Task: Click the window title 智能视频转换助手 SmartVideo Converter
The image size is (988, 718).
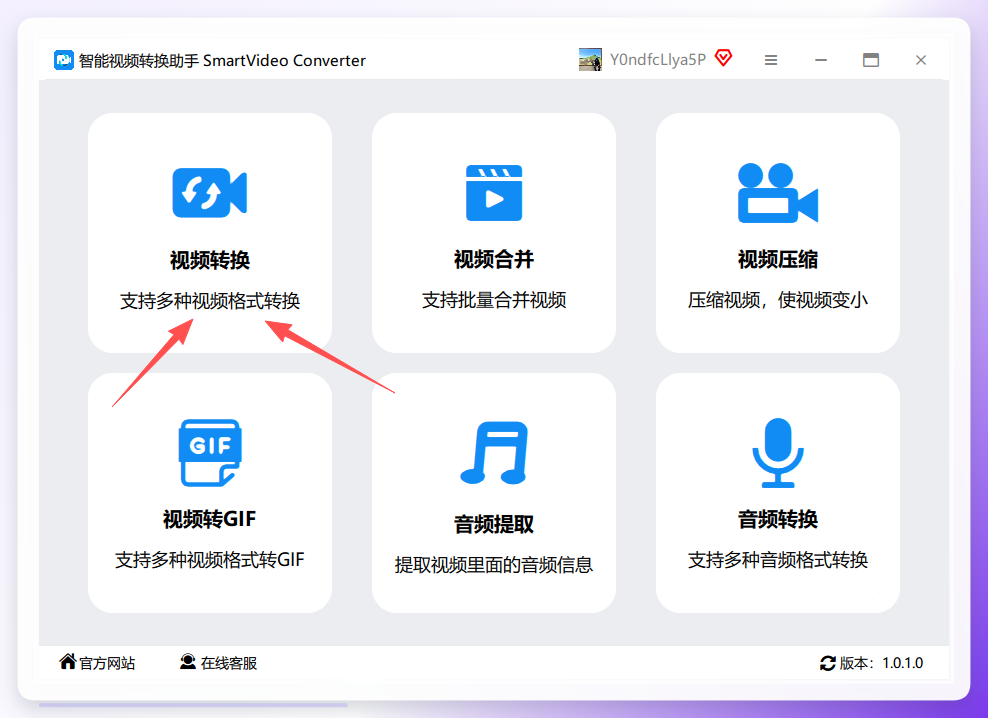Action: coord(222,61)
